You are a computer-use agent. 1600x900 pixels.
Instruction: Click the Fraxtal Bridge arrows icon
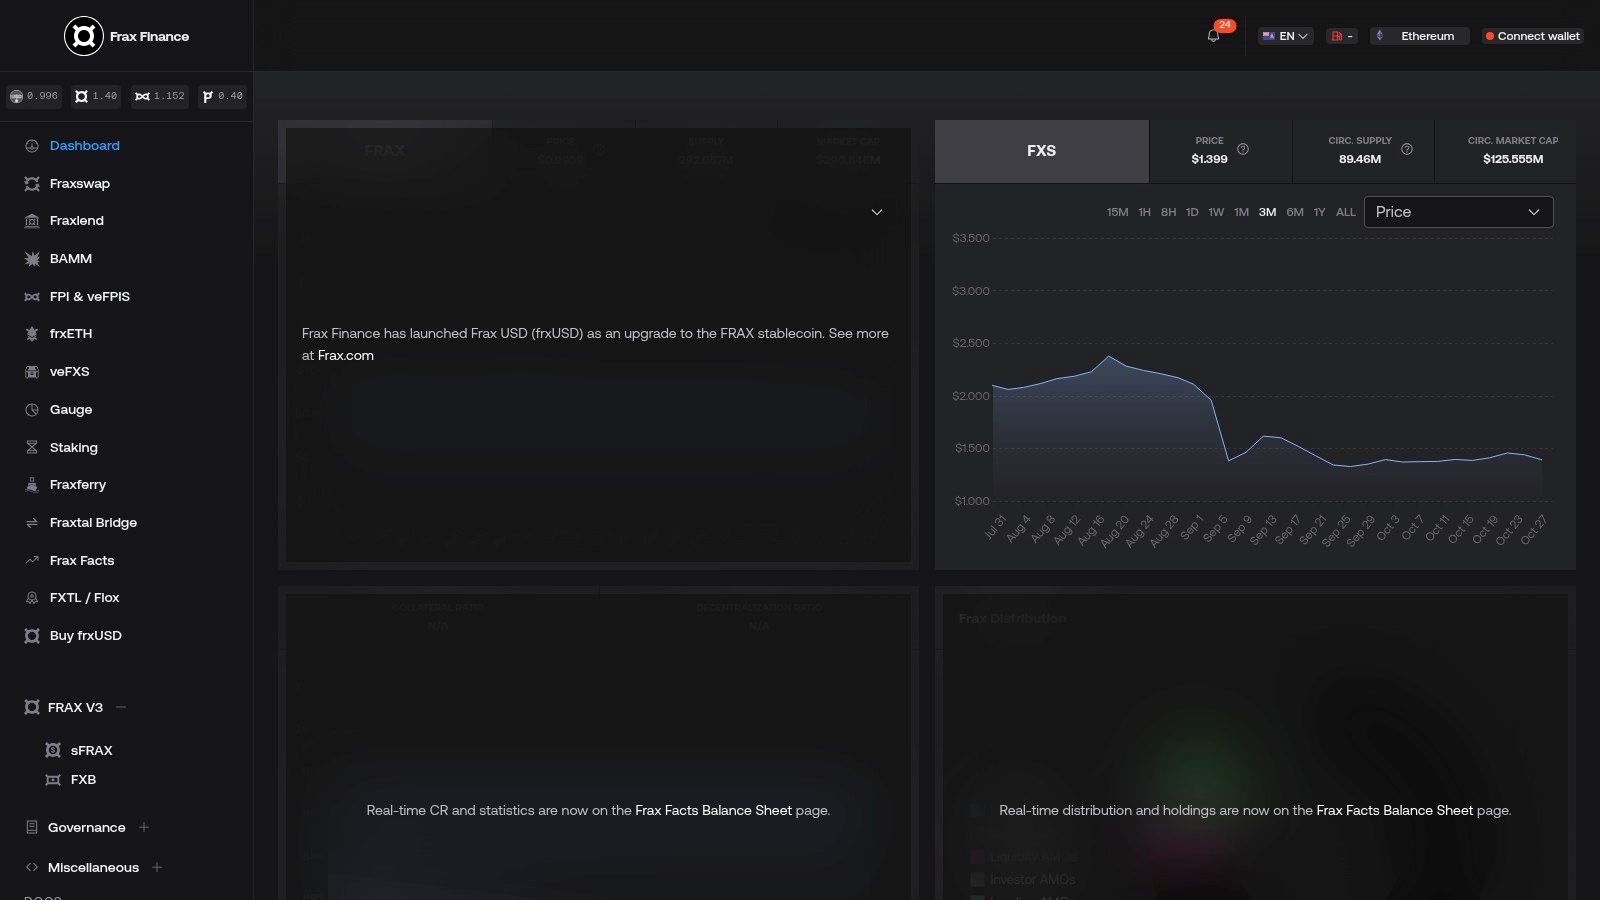coord(32,523)
